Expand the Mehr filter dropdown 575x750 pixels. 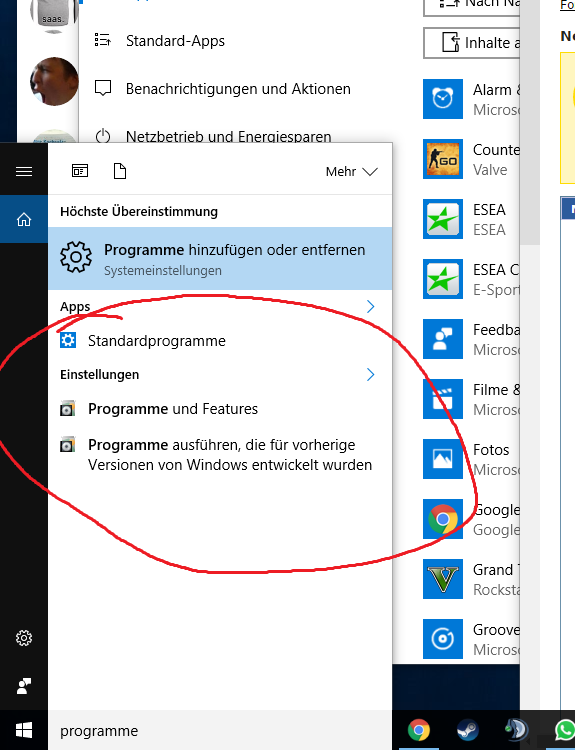coord(351,171)
